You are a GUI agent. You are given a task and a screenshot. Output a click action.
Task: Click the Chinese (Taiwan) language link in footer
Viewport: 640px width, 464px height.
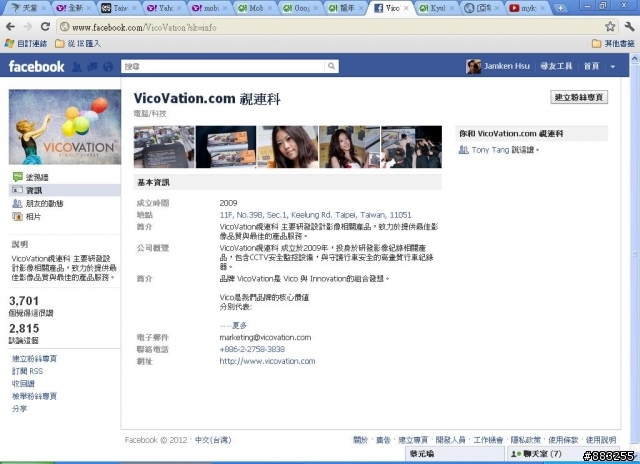(x=213, y=440)
